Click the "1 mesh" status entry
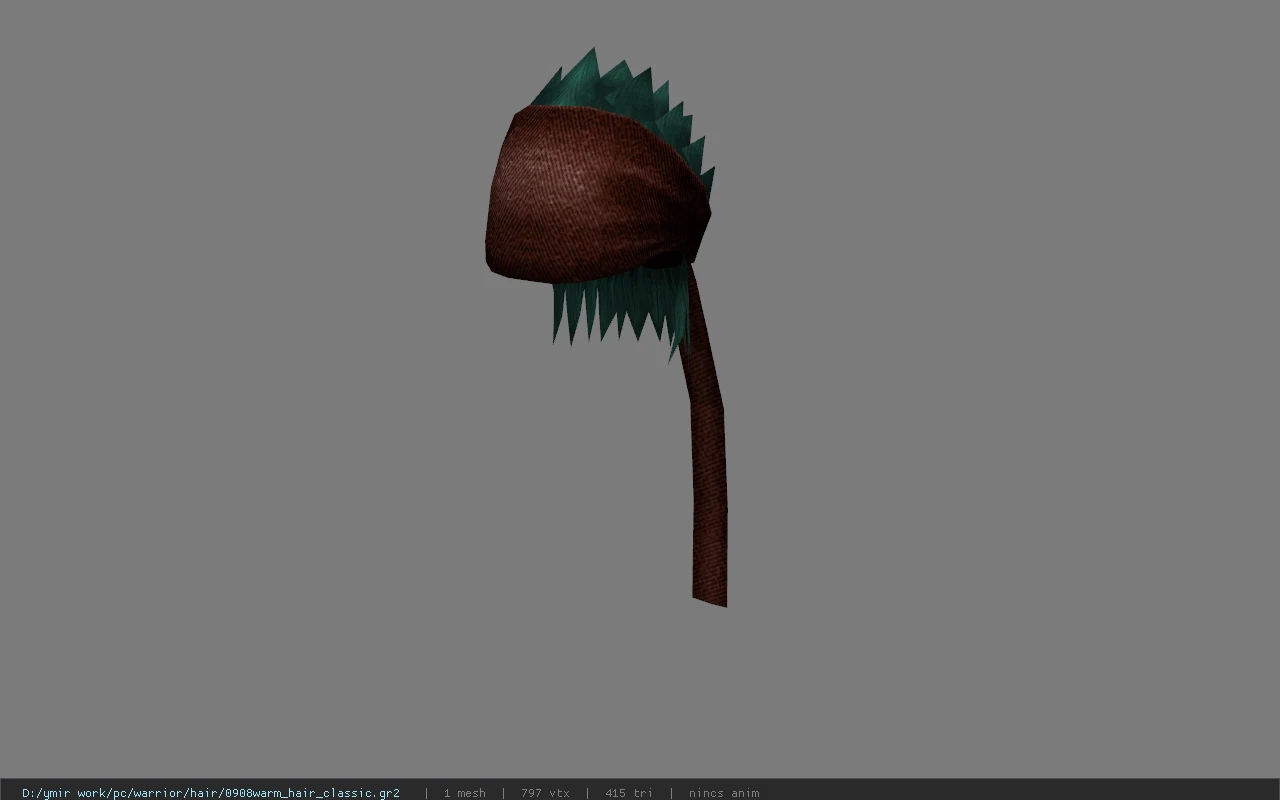This screenshot has width=1280, height=800. 464,793
